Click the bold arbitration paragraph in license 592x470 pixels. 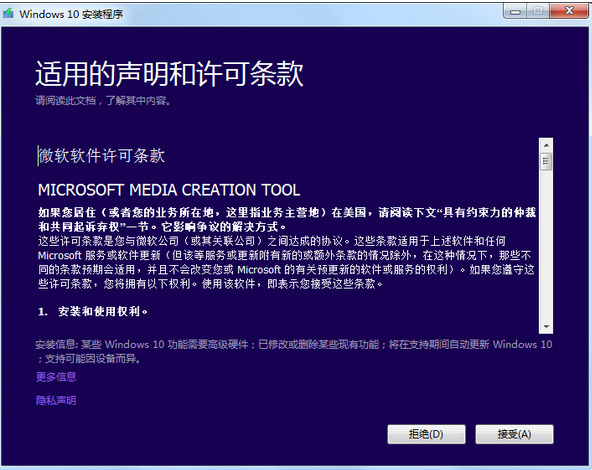click(287, 219)
